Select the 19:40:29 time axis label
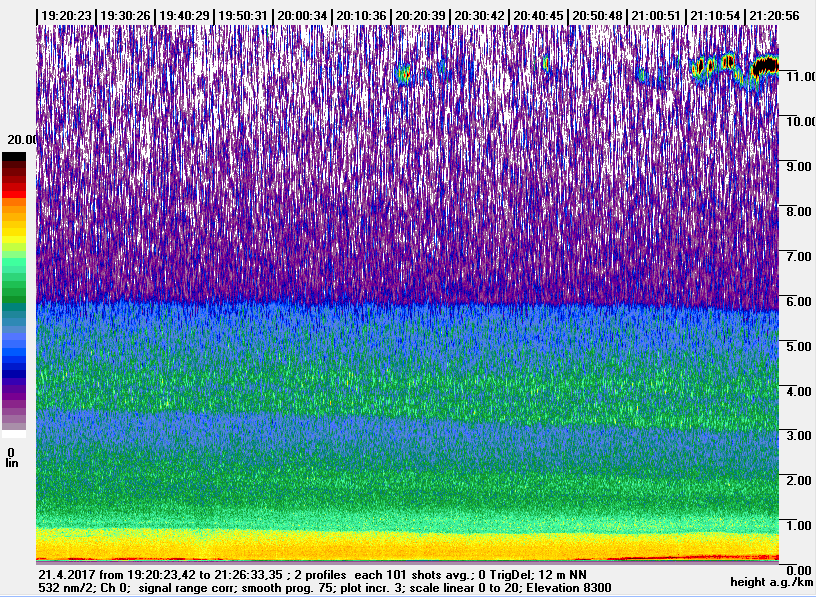The height and width of the screenshot is (597, 816). click(184, 16)
